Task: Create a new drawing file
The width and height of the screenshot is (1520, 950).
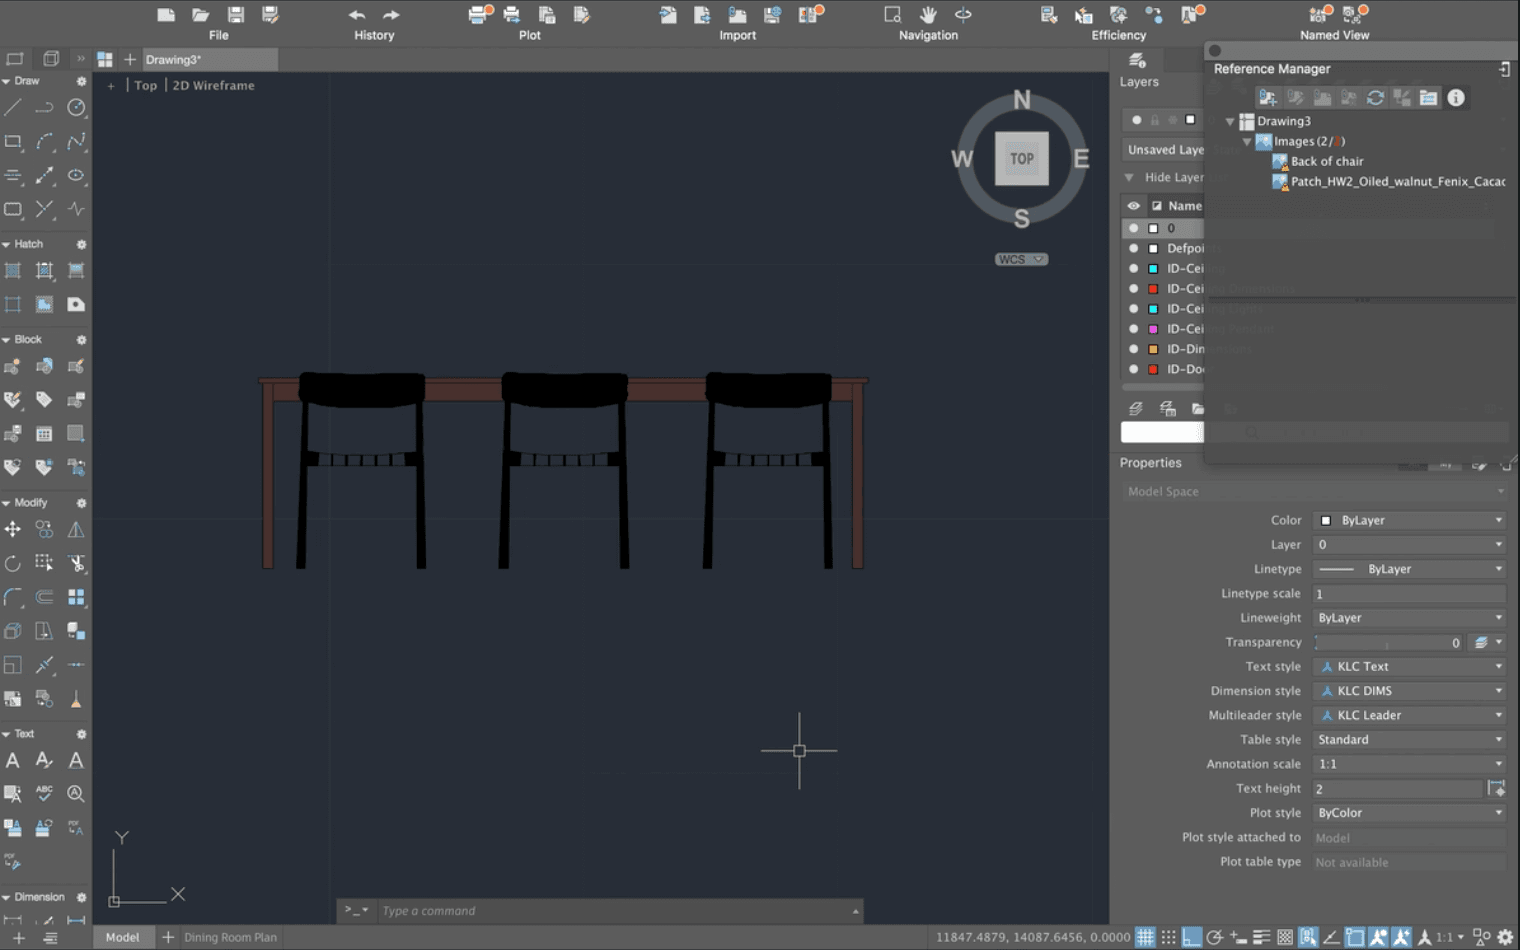Action: click(166, 15)
